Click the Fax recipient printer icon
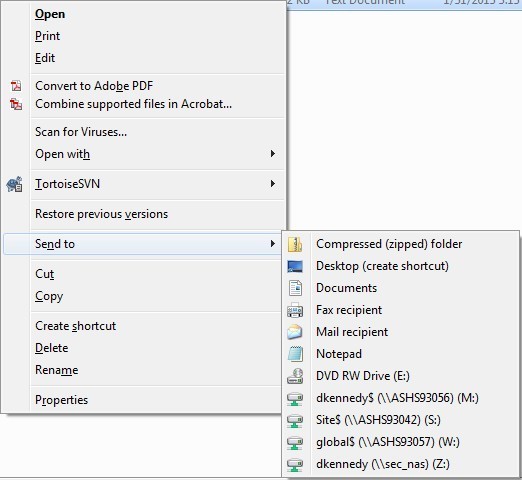Screen dimensions: 522x480 pos(295,310)
